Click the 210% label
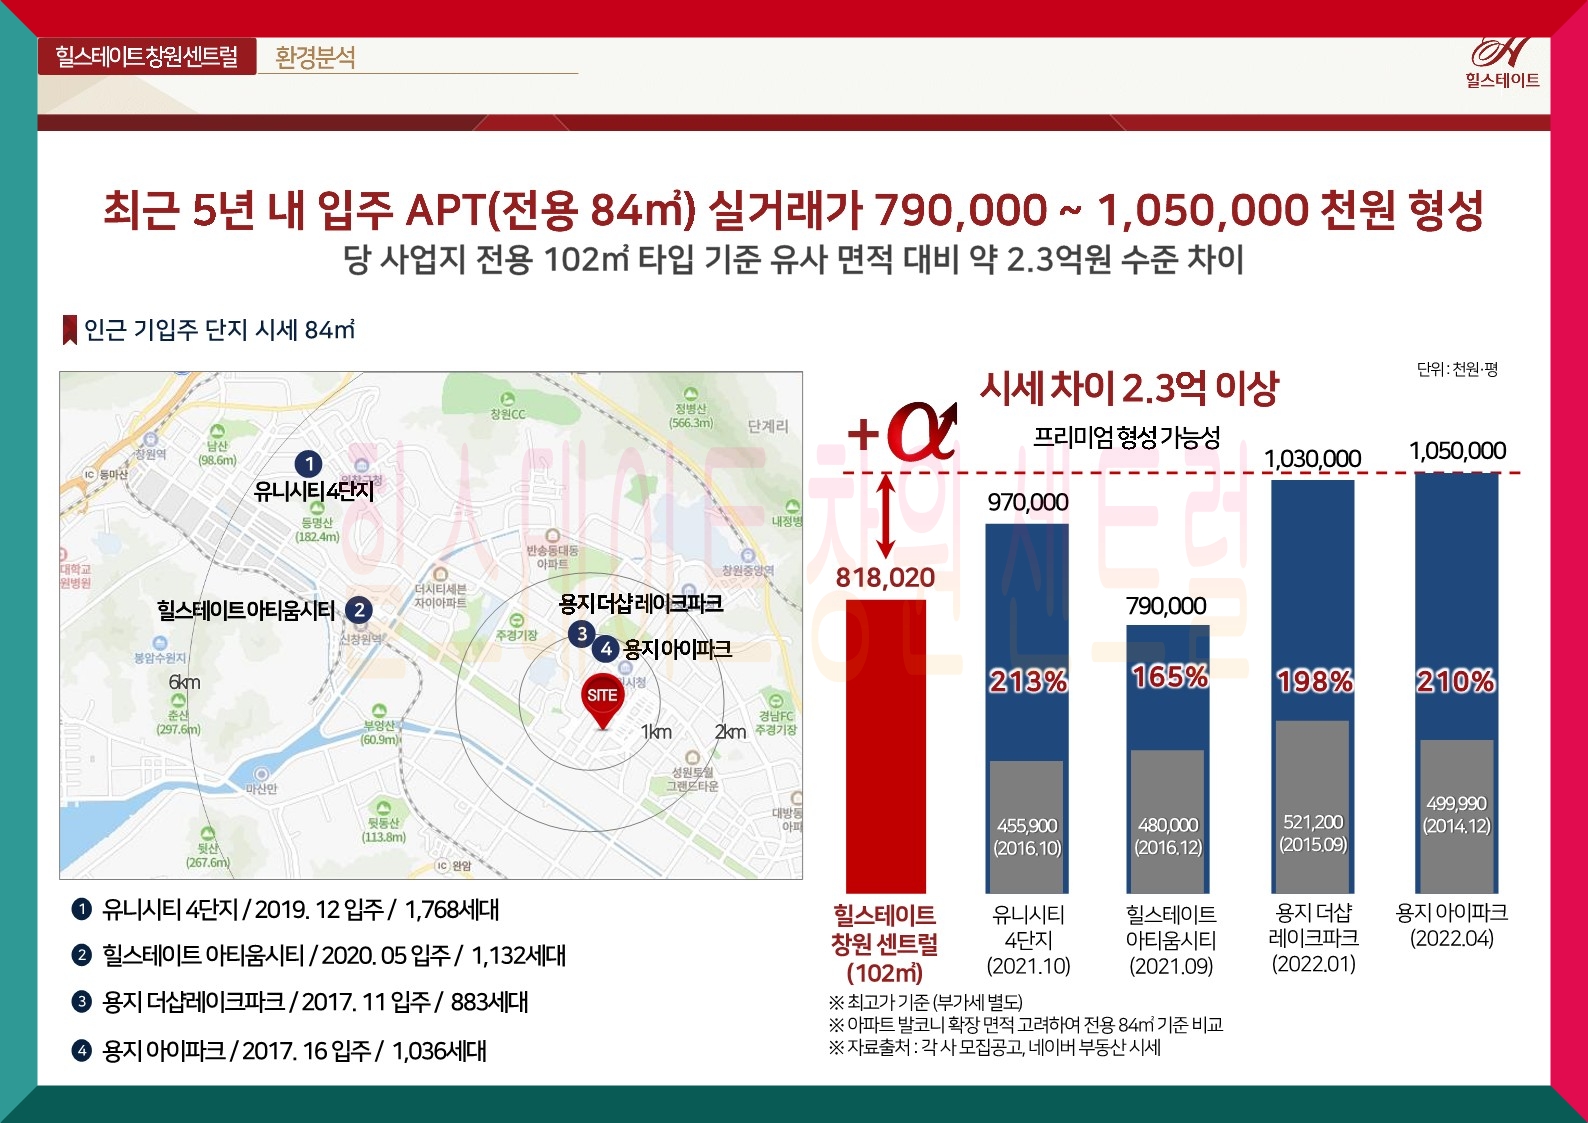This screenshot has width=1588, height=1123. (x=1456, y=682)
